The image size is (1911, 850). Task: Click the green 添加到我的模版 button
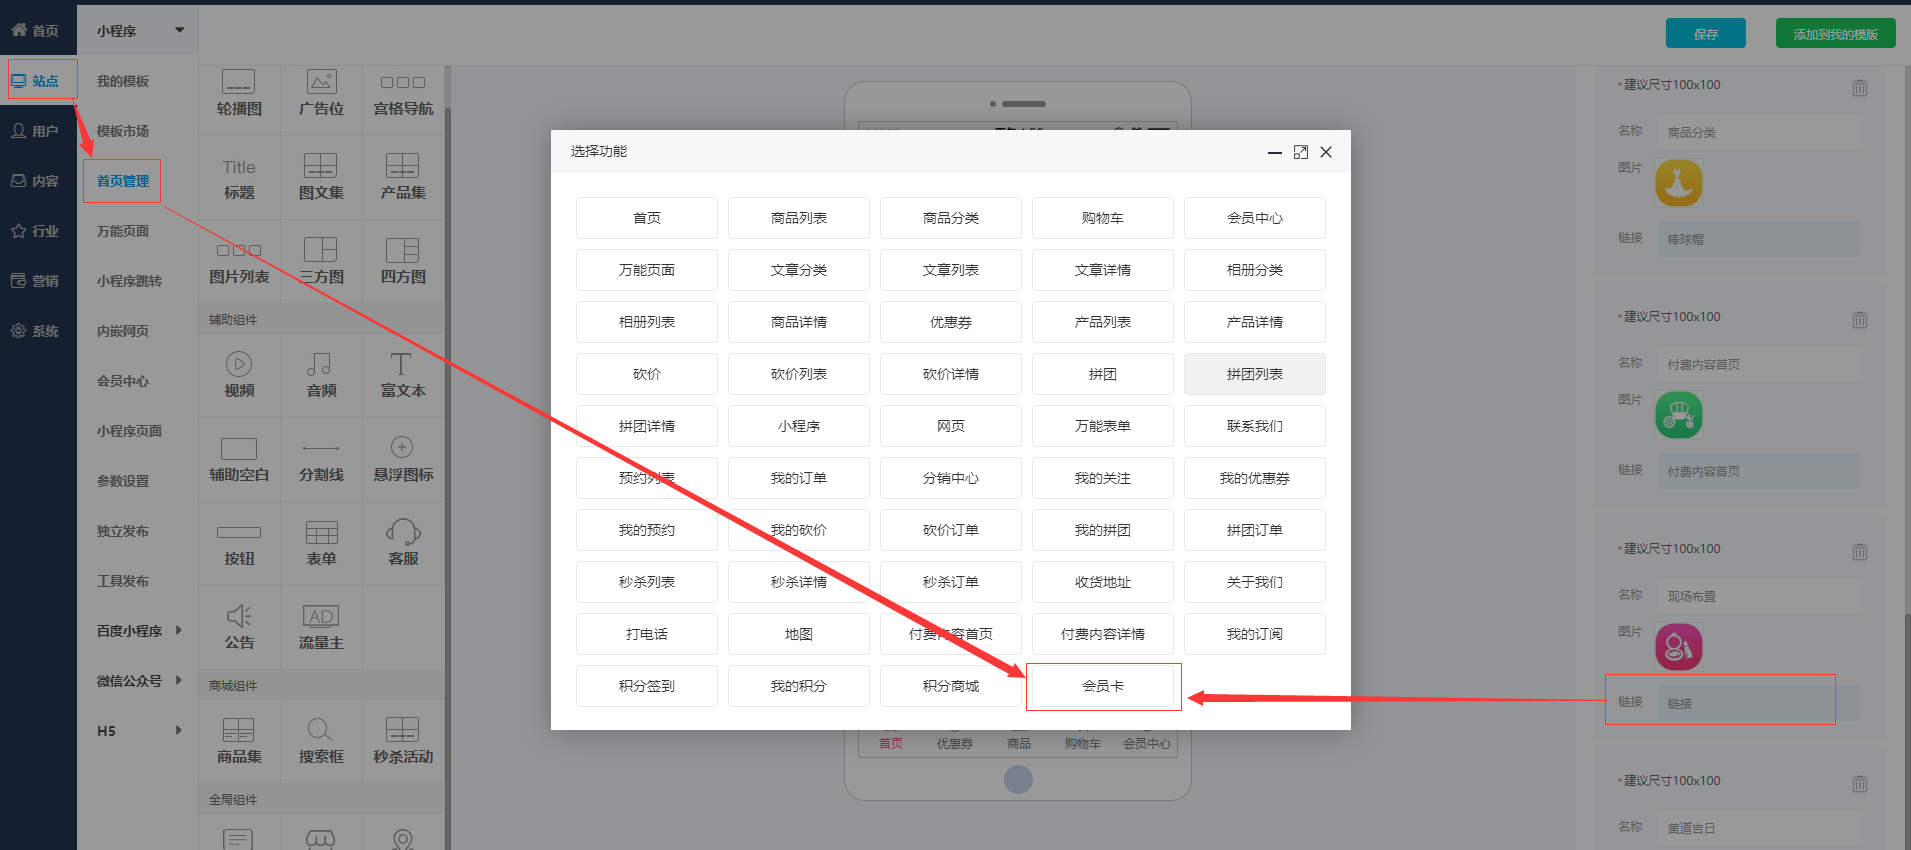pos(1836,34)
